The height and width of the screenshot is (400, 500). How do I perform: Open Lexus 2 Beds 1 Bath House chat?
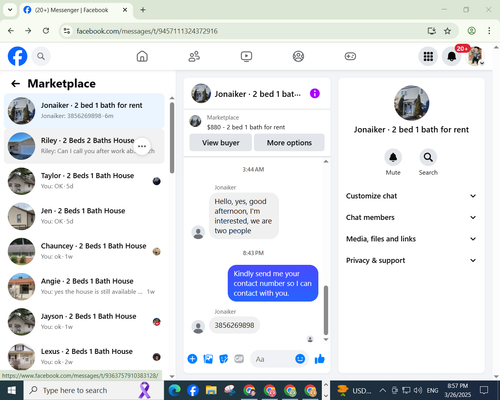[x=84, y=357]
